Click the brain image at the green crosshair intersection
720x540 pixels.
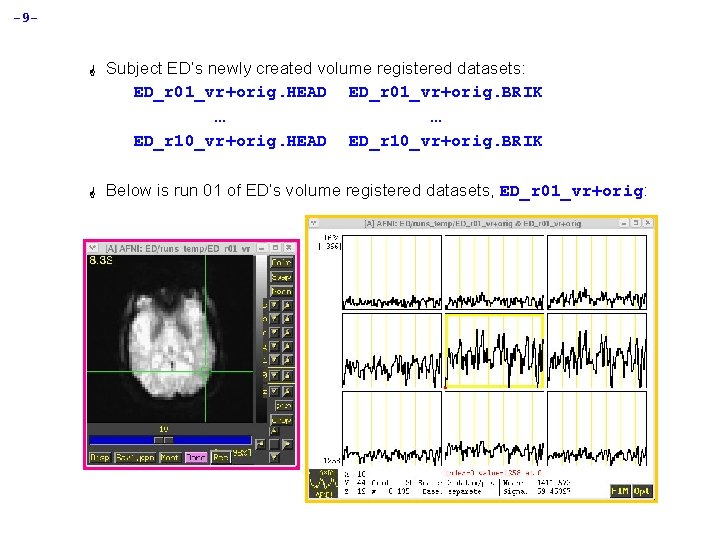205,371
